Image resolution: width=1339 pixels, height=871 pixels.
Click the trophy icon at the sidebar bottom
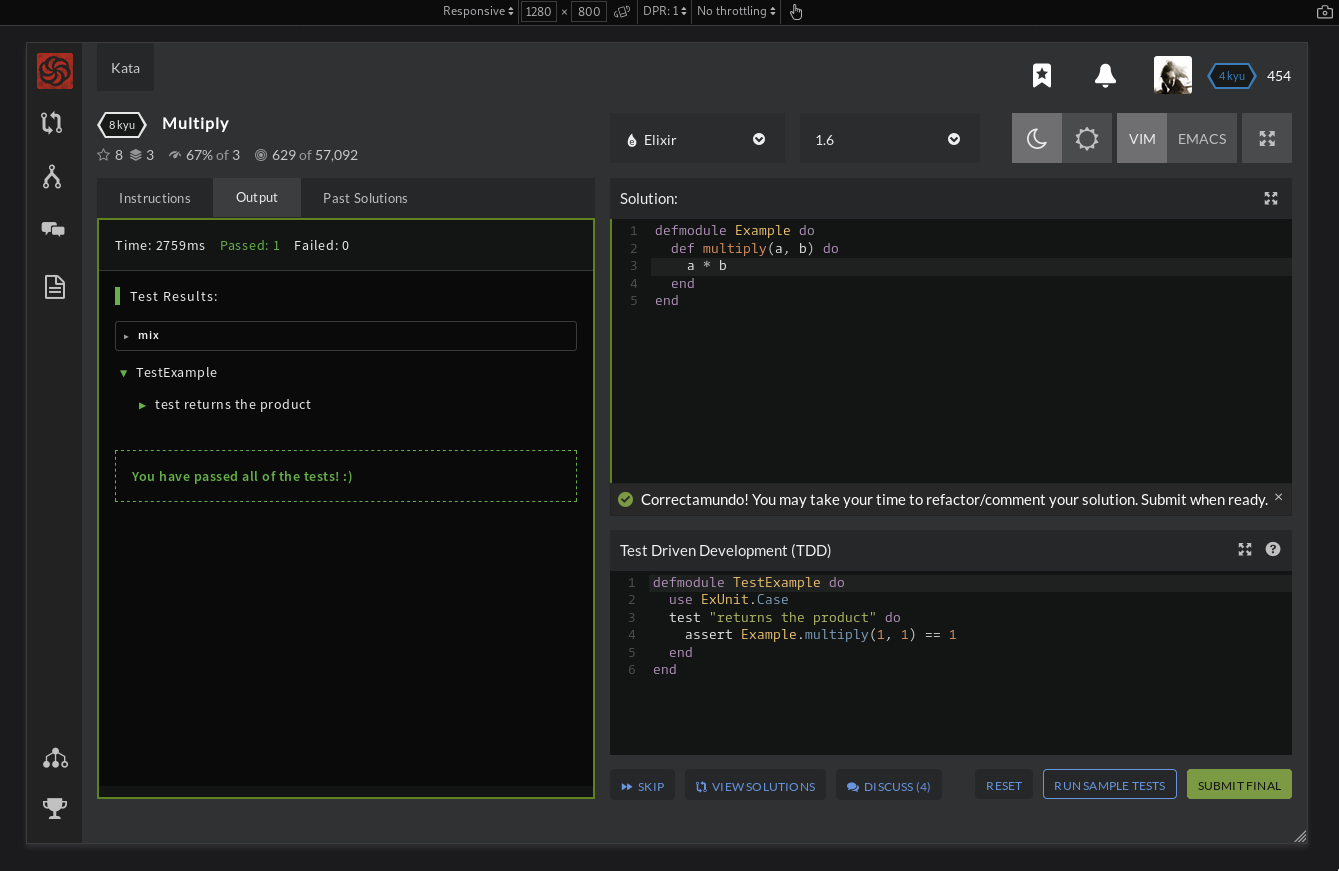(x=54, y=808)
